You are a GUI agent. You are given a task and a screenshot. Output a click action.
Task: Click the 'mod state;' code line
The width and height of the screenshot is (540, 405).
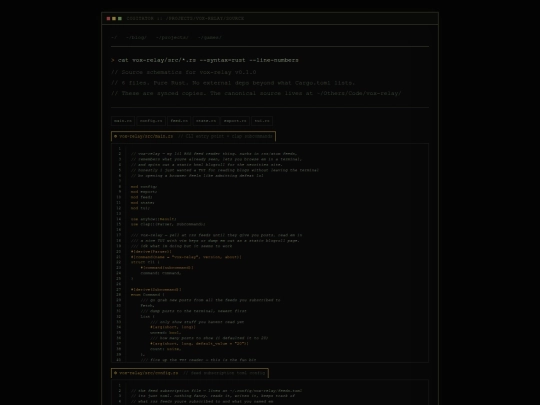pos(143,203)
